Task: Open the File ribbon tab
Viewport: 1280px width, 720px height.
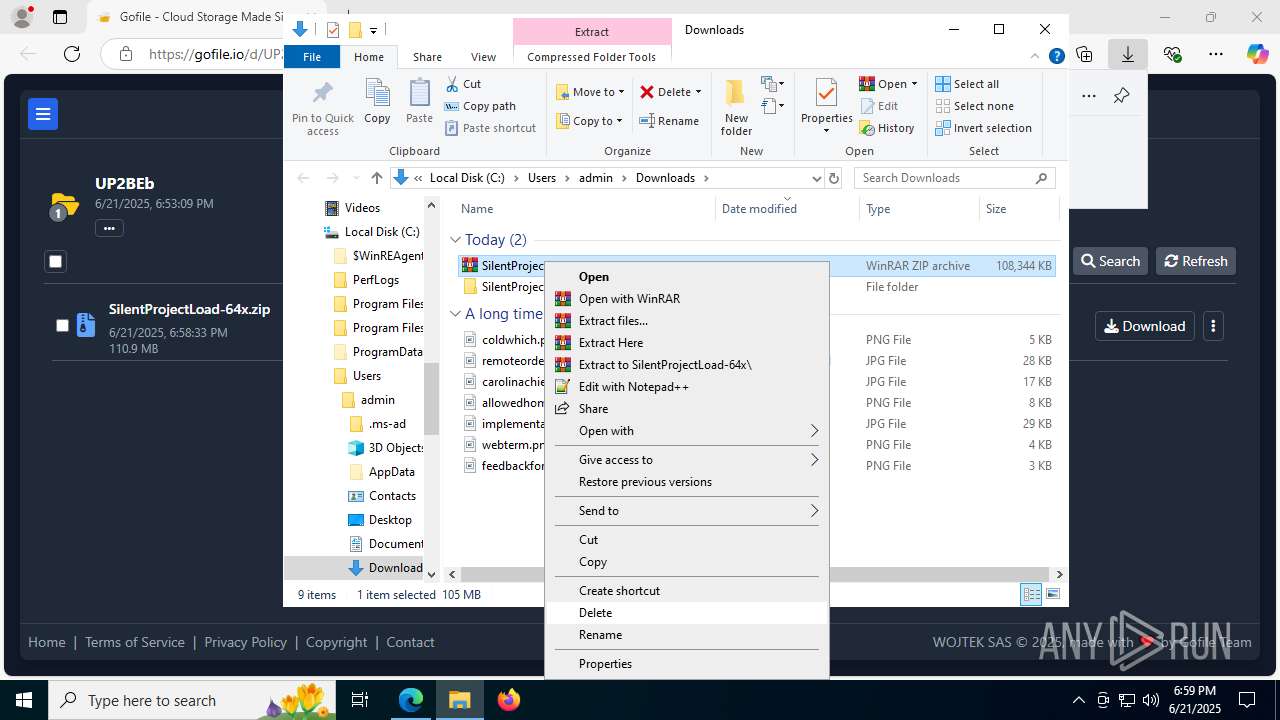Action: click(312, 57)
